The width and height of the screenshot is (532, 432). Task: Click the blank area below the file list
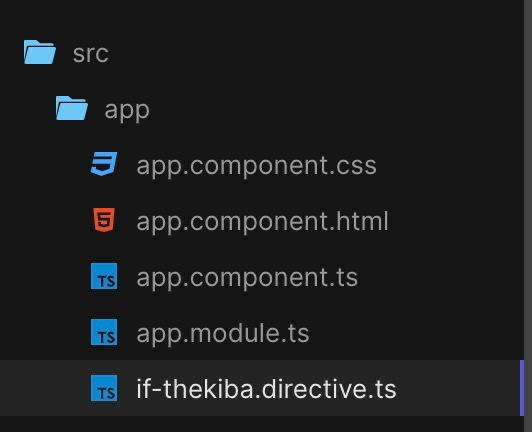[261, 424]
